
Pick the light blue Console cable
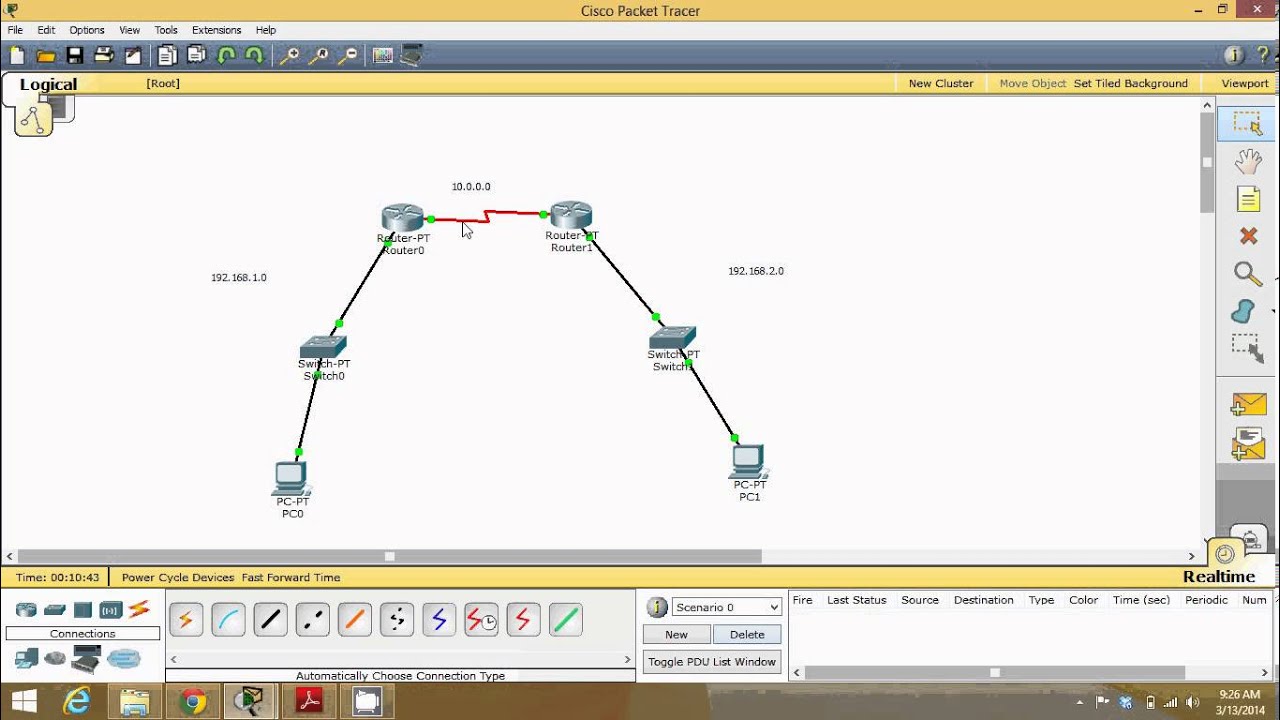coord(228,620)
